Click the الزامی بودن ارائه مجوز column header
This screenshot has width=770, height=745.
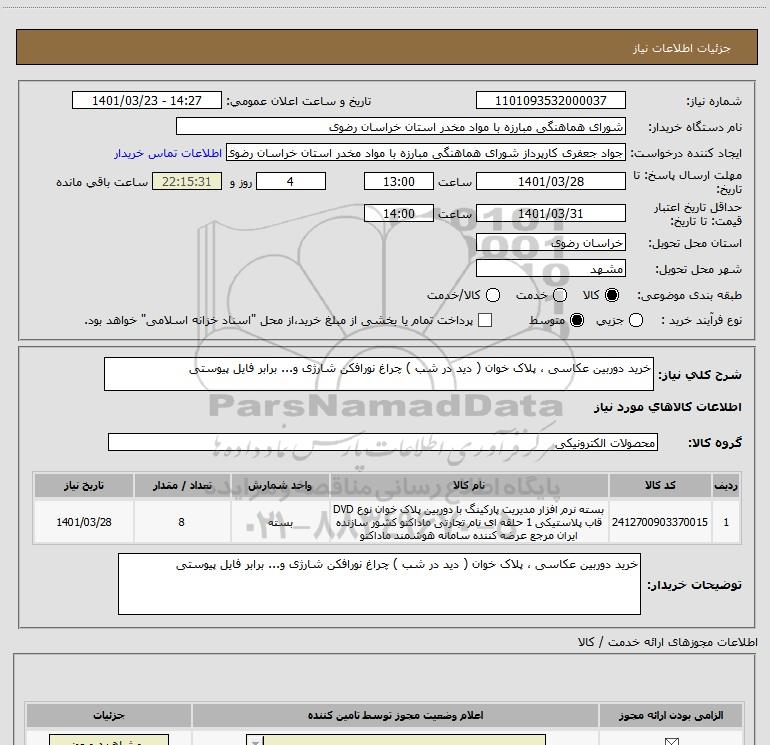671,715
